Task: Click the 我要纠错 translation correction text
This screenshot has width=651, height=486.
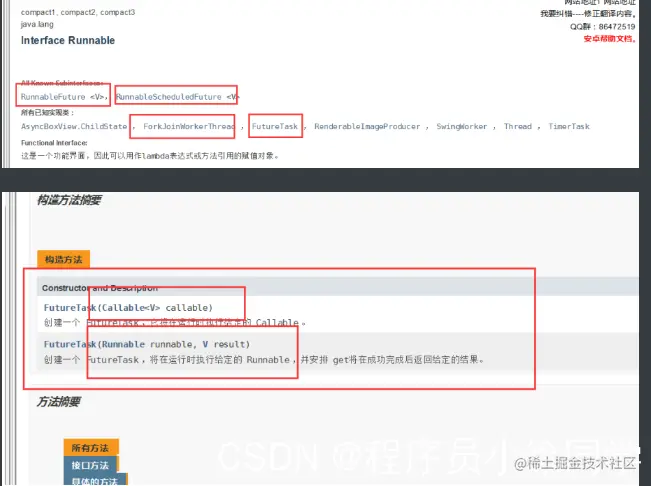Action: 588,14
